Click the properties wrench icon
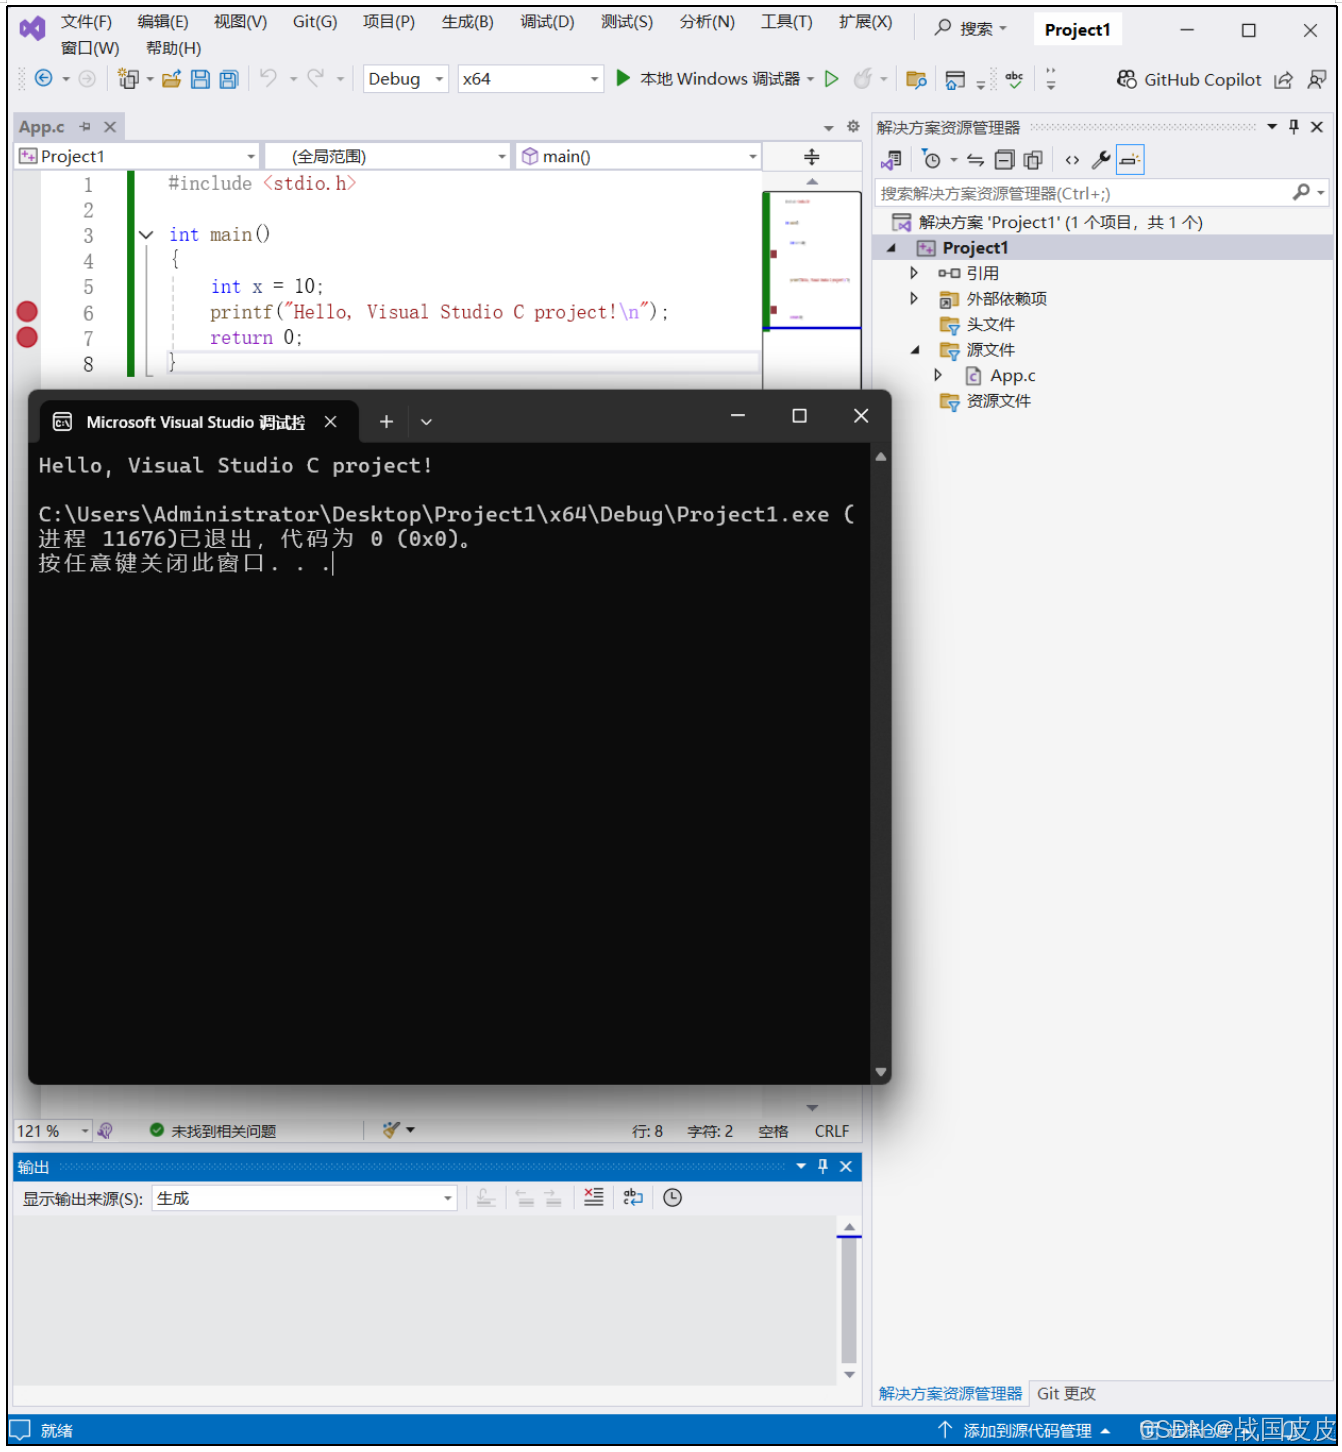 tap(1101, 160)
